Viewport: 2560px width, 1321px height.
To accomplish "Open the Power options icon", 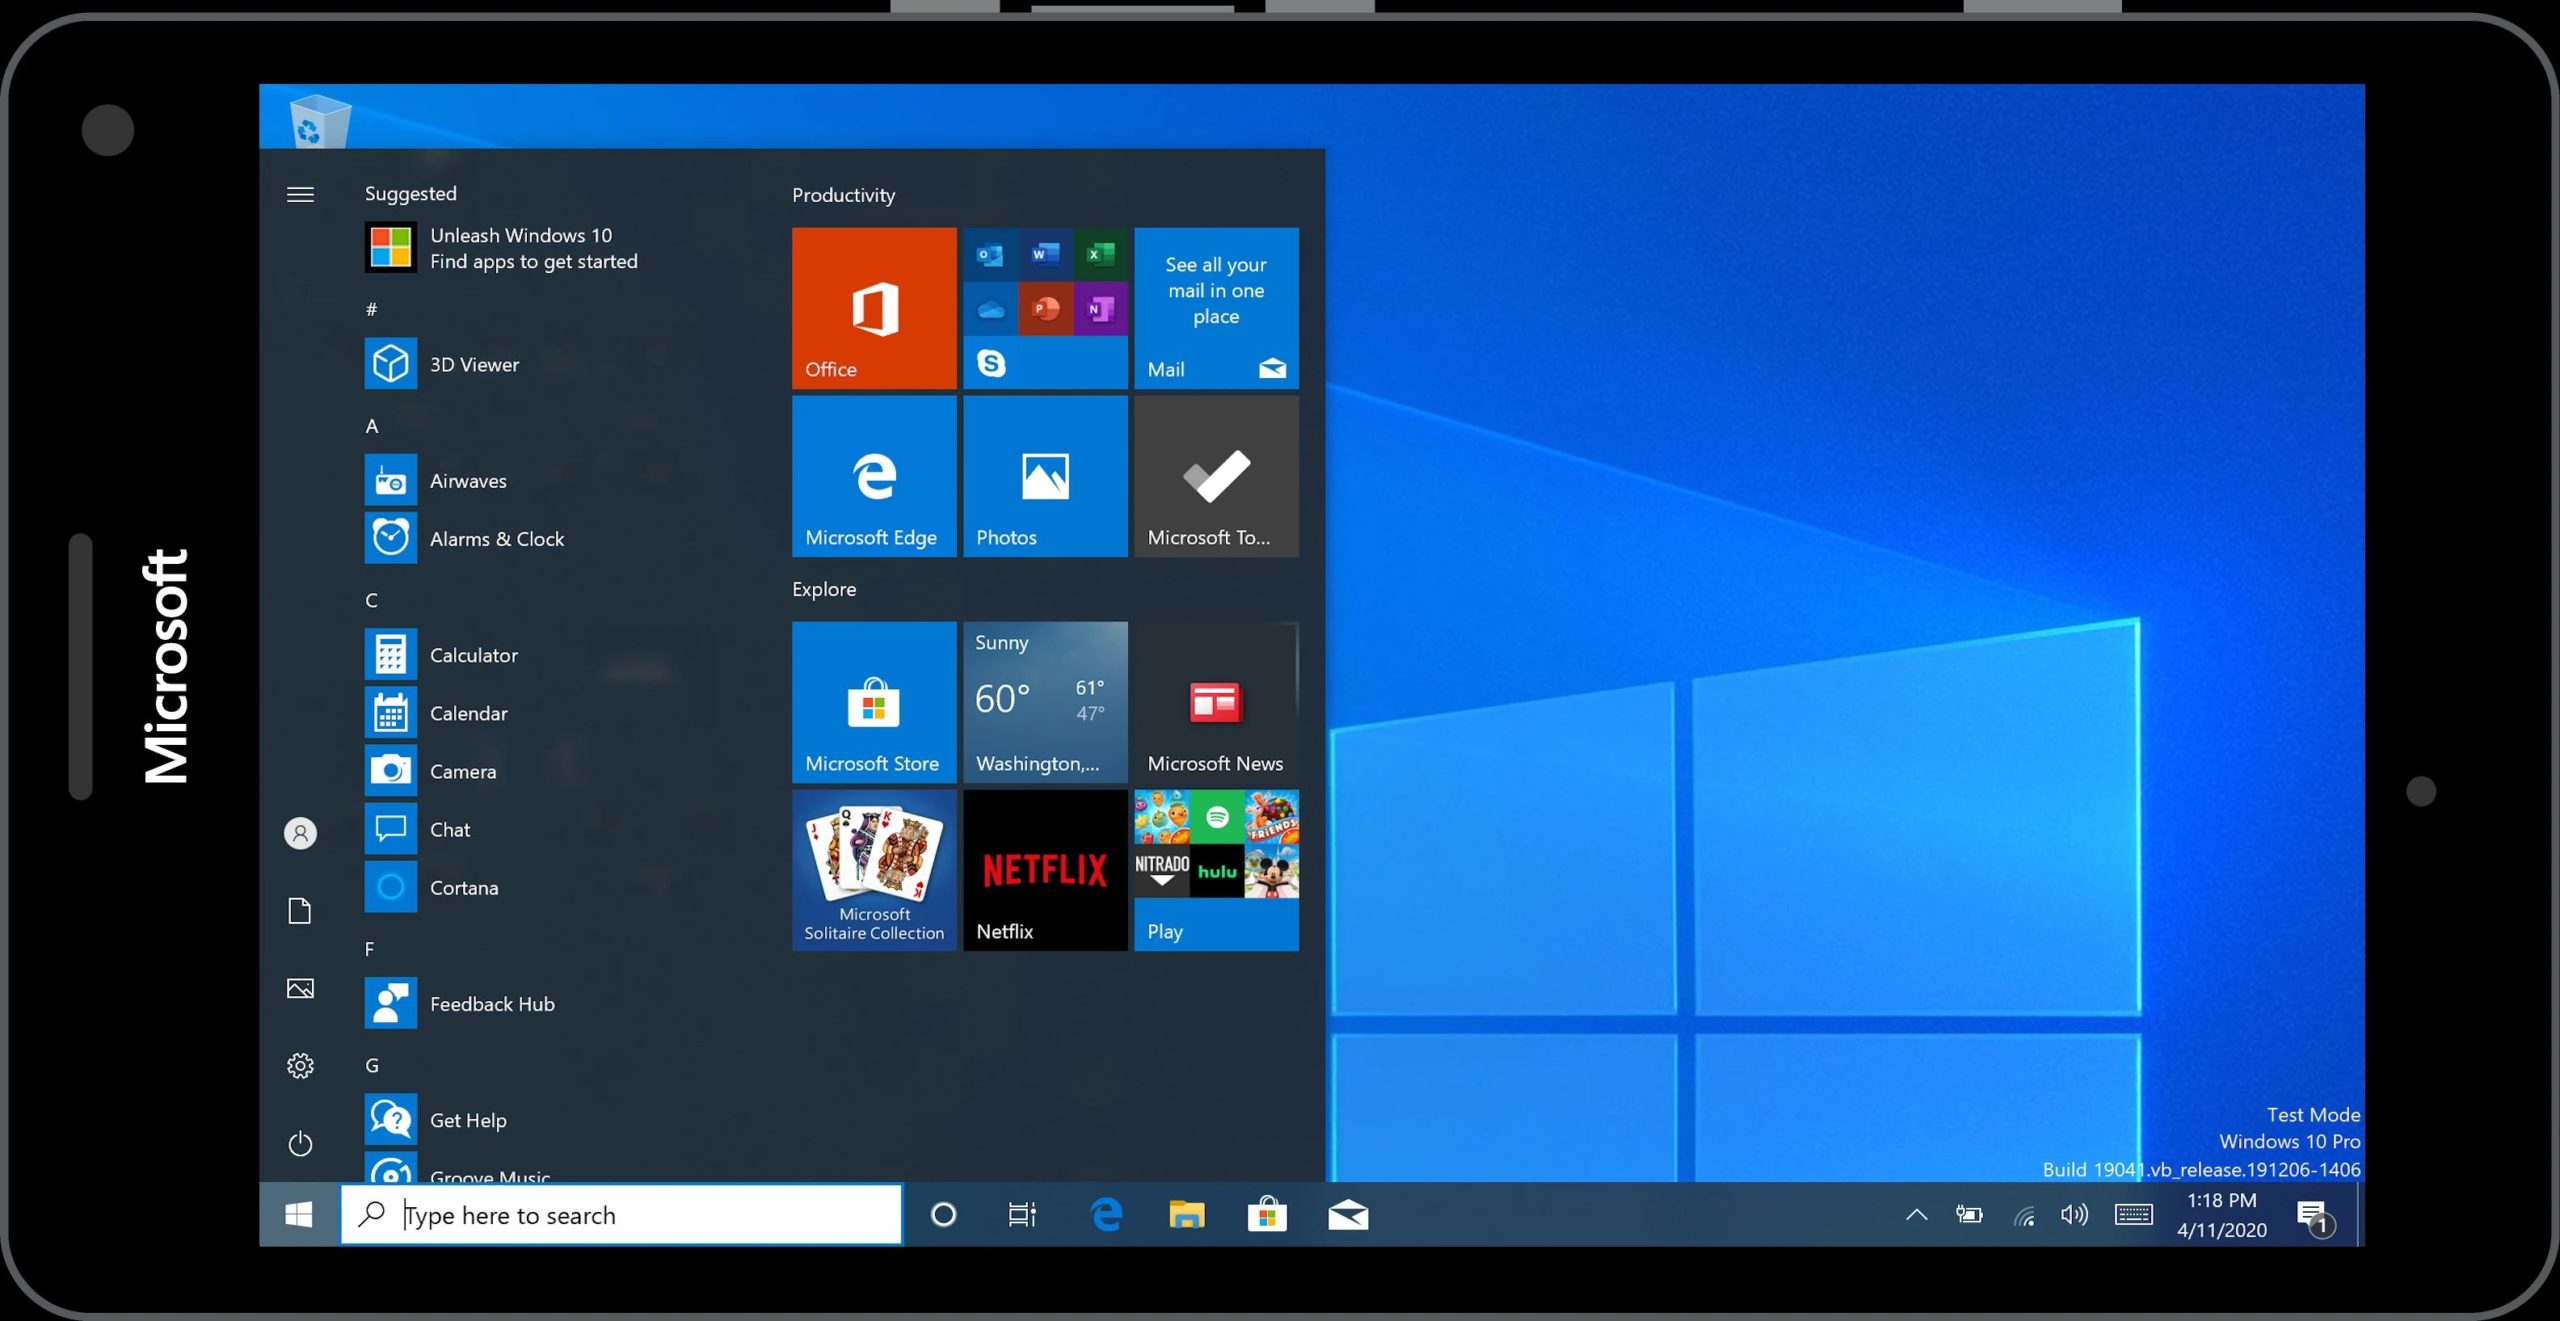I will point(300,1143).
